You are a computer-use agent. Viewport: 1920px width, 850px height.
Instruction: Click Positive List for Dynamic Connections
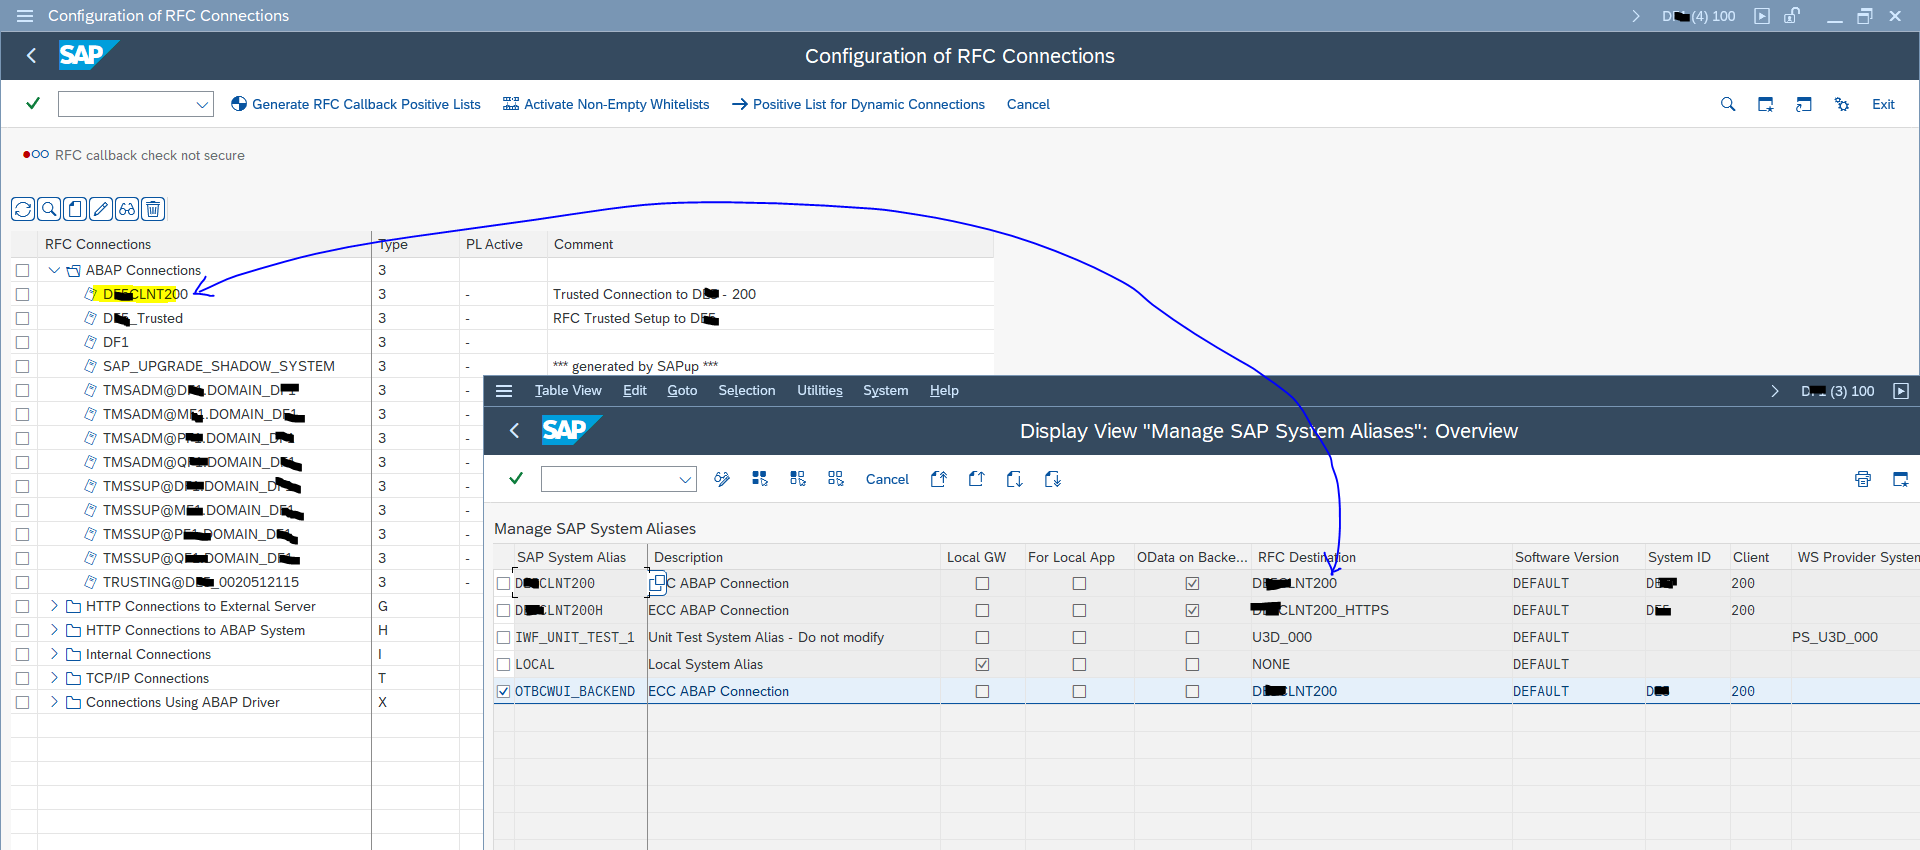pos(858,104)
